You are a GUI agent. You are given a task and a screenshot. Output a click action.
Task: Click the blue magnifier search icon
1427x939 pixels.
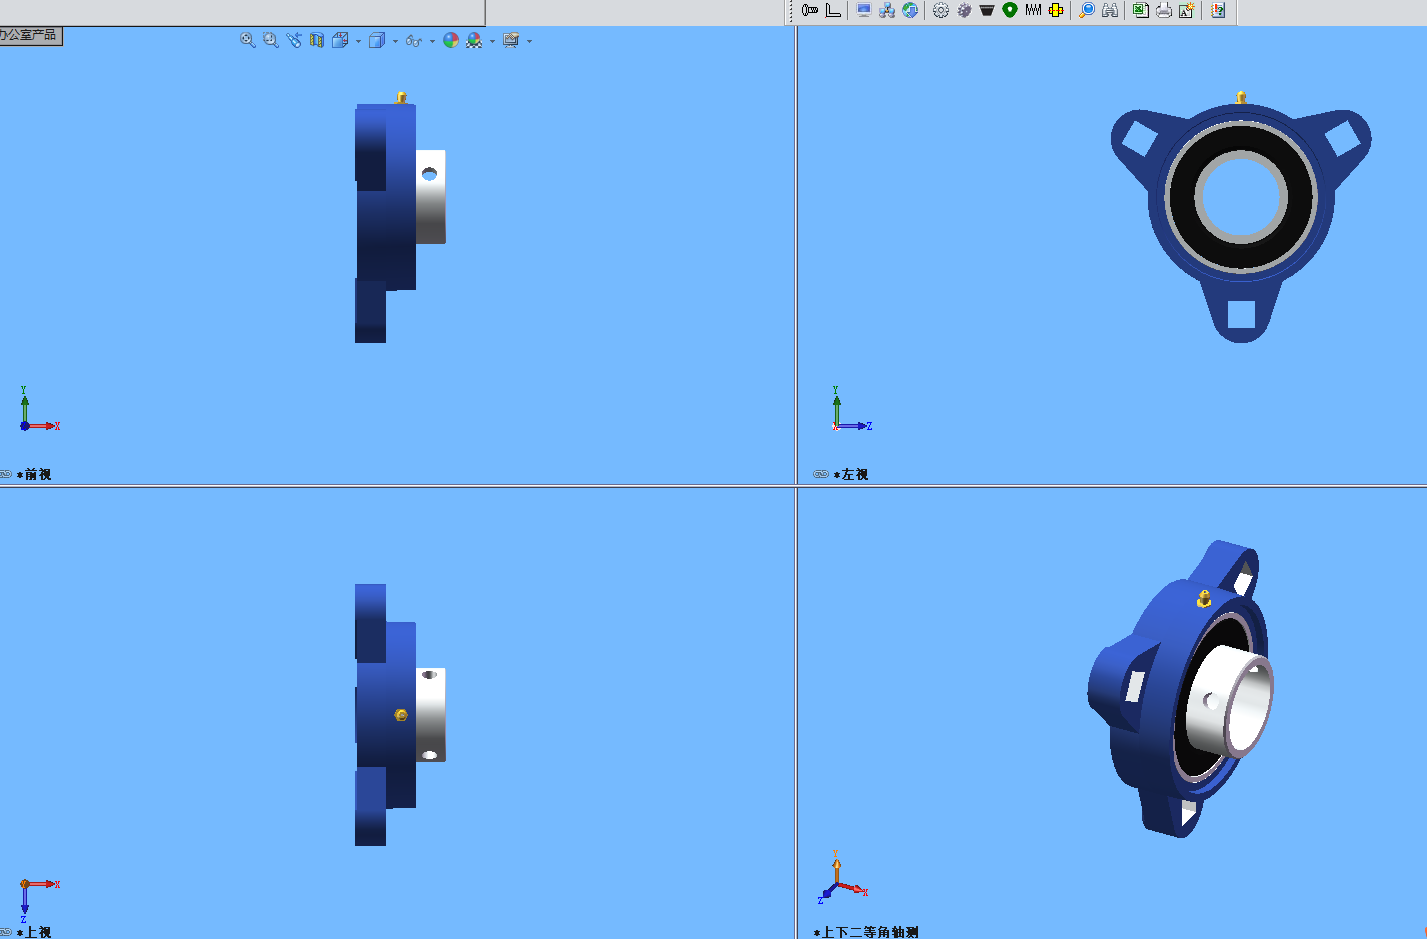(x=1087, y=10)
